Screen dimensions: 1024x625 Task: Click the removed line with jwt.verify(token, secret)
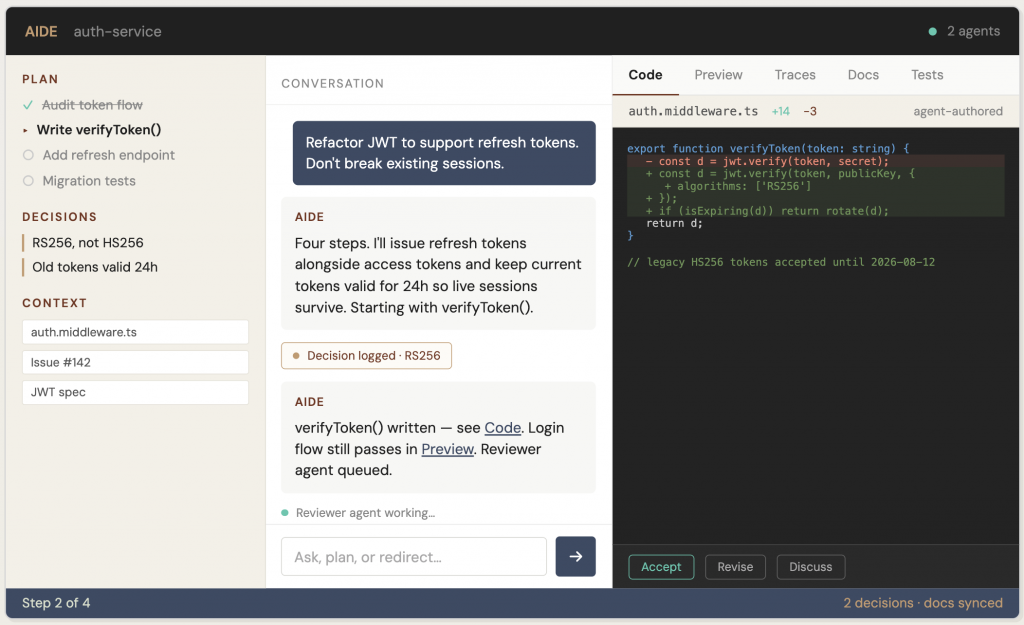click(816, 161)
